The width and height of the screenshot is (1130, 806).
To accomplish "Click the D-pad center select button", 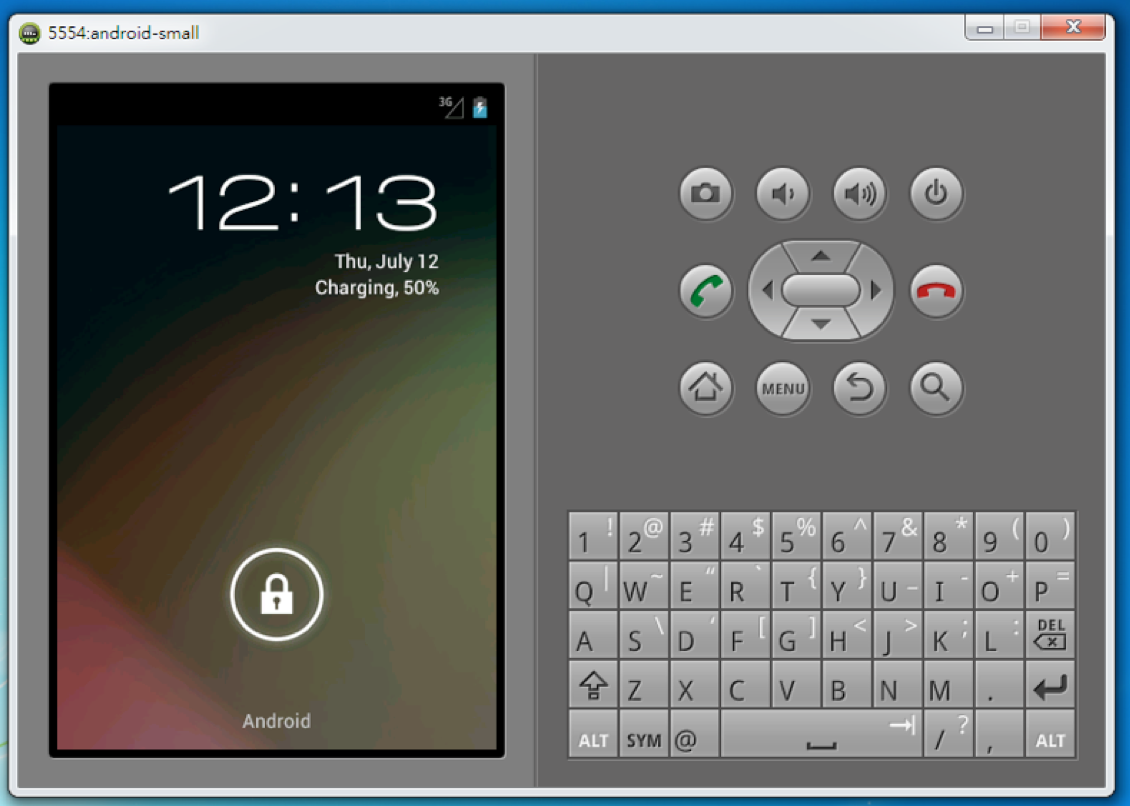I will (x=821, y=290).
